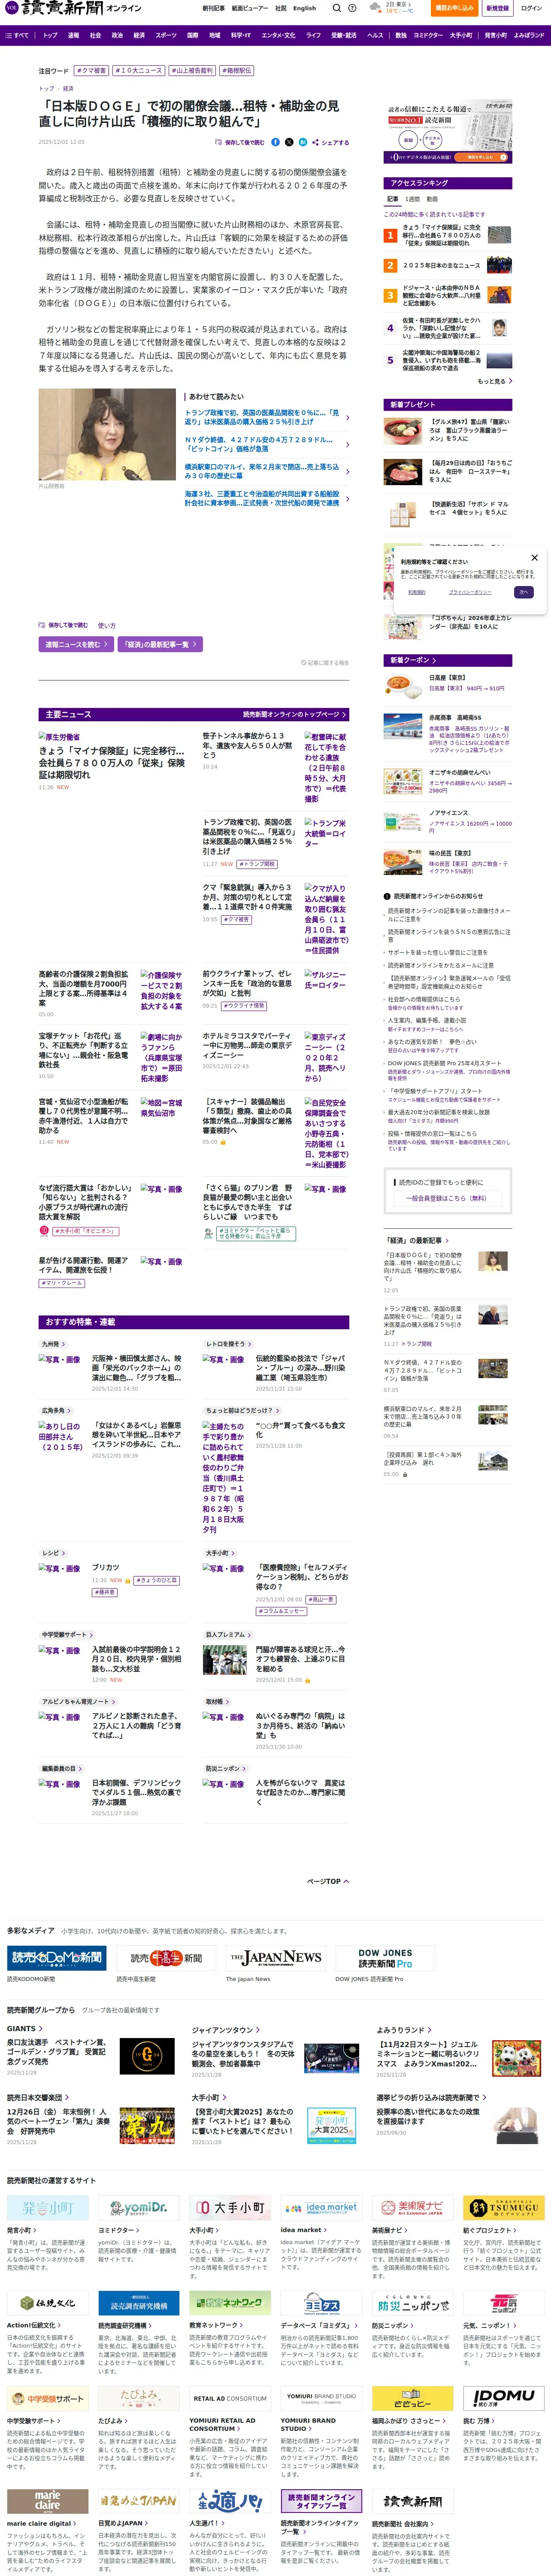Open the 美術展ナビ site logo
Viewport: 551px width, 2576px height.
412,2207
